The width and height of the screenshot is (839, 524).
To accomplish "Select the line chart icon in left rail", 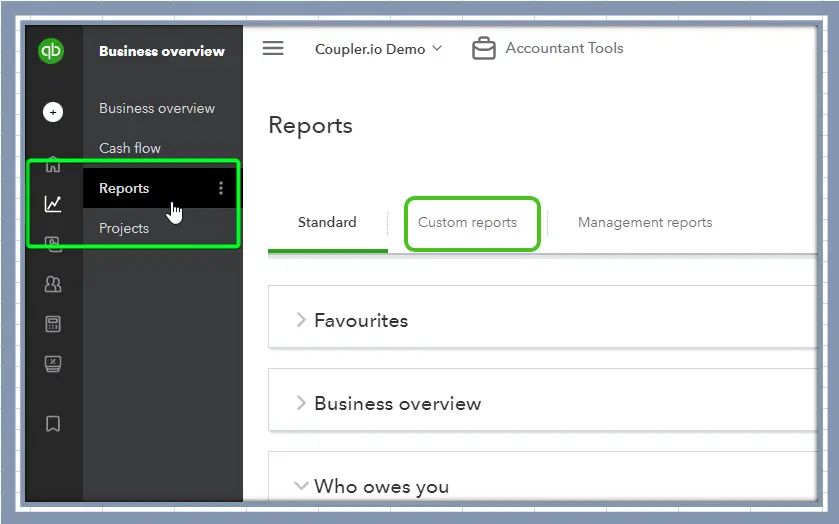I will point(53,204).
